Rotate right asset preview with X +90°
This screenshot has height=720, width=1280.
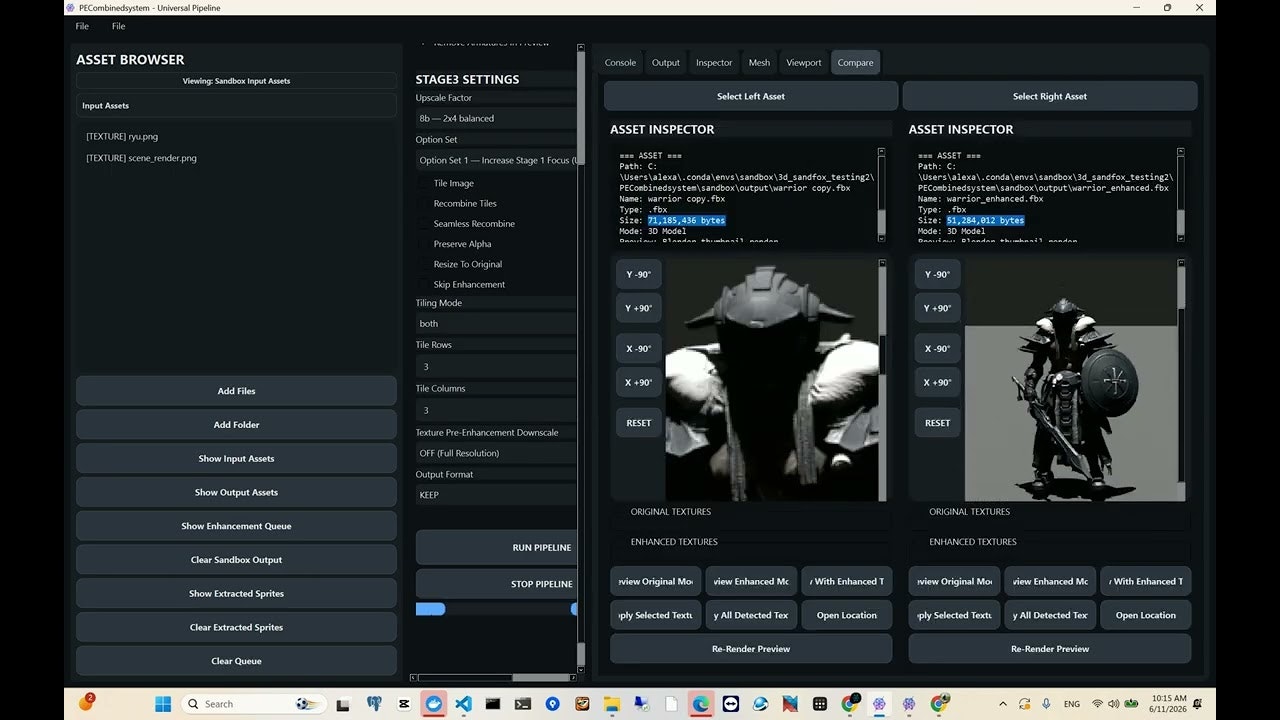tap(937, 383)
